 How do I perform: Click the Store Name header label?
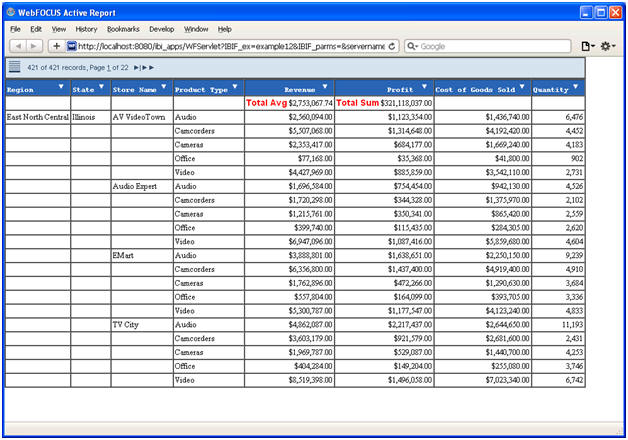tap(134, 90)
